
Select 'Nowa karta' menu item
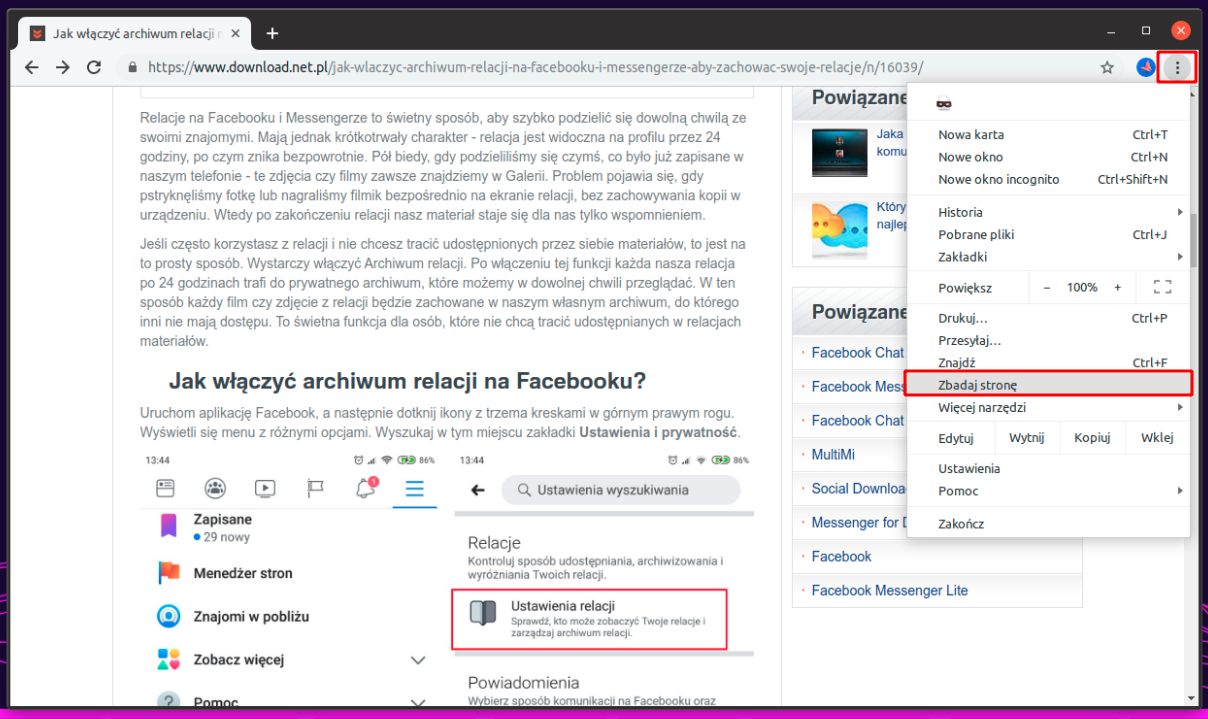click(x=1048, y=134)
